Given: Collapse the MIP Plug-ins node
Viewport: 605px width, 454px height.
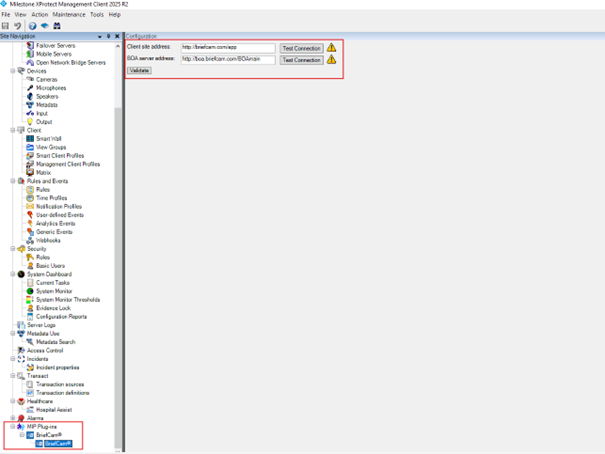Looking at the screenshot, I should [x=13, y=427].
